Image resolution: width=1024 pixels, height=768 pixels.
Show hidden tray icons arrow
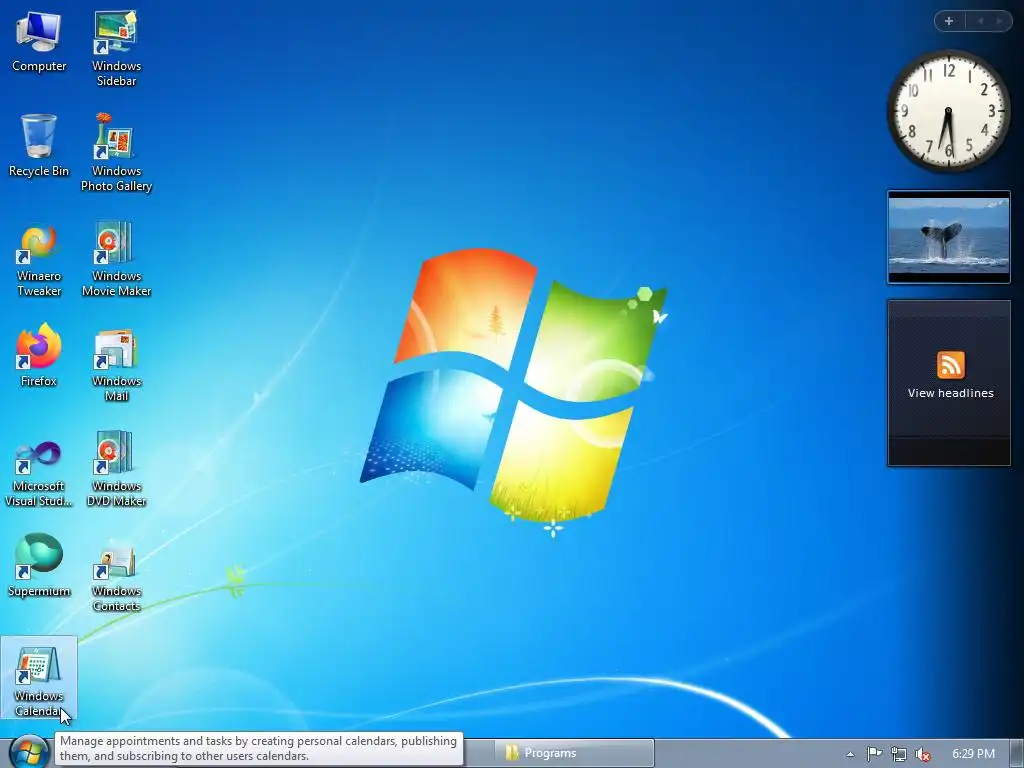pyautogui.click(x=850, y=754)
